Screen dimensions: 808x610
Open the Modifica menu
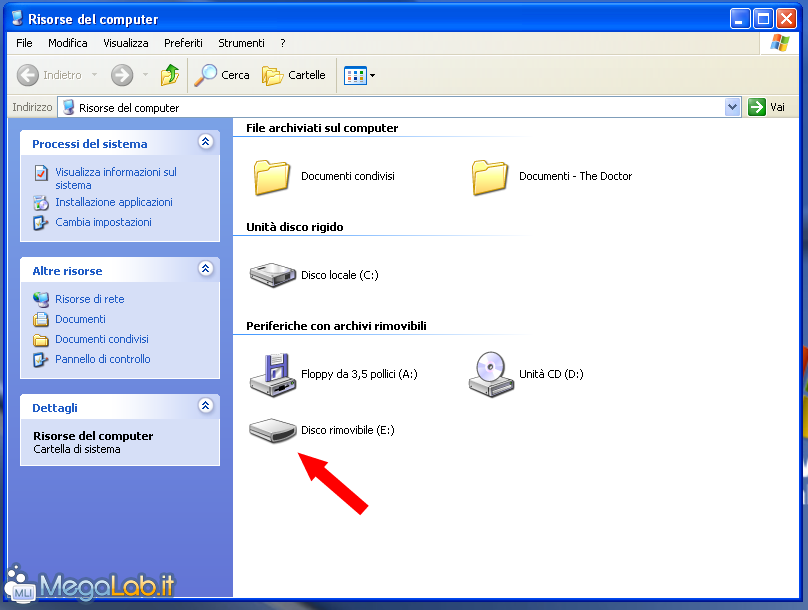68,43
